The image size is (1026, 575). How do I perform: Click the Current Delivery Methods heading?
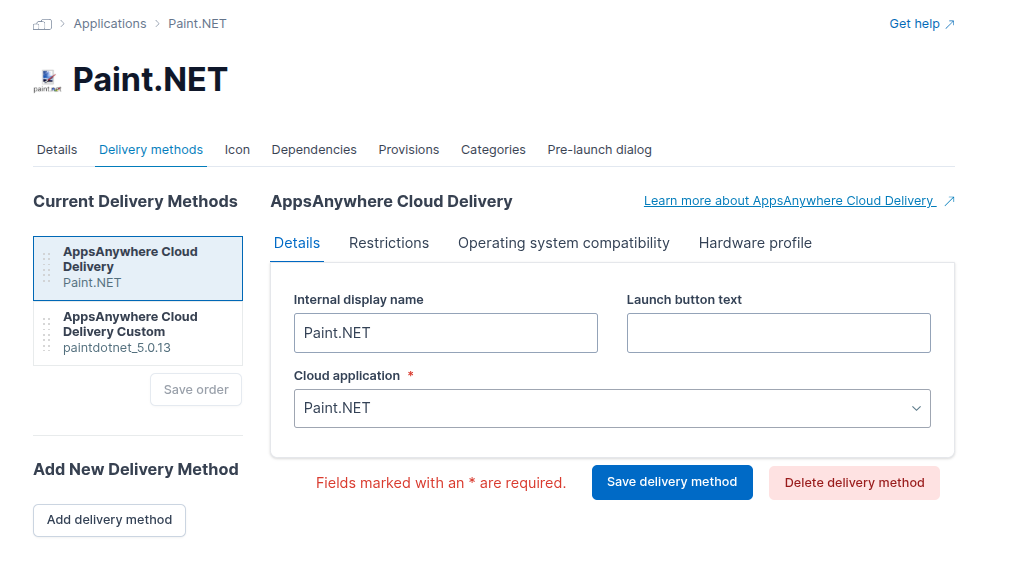(x=135, y=201)
